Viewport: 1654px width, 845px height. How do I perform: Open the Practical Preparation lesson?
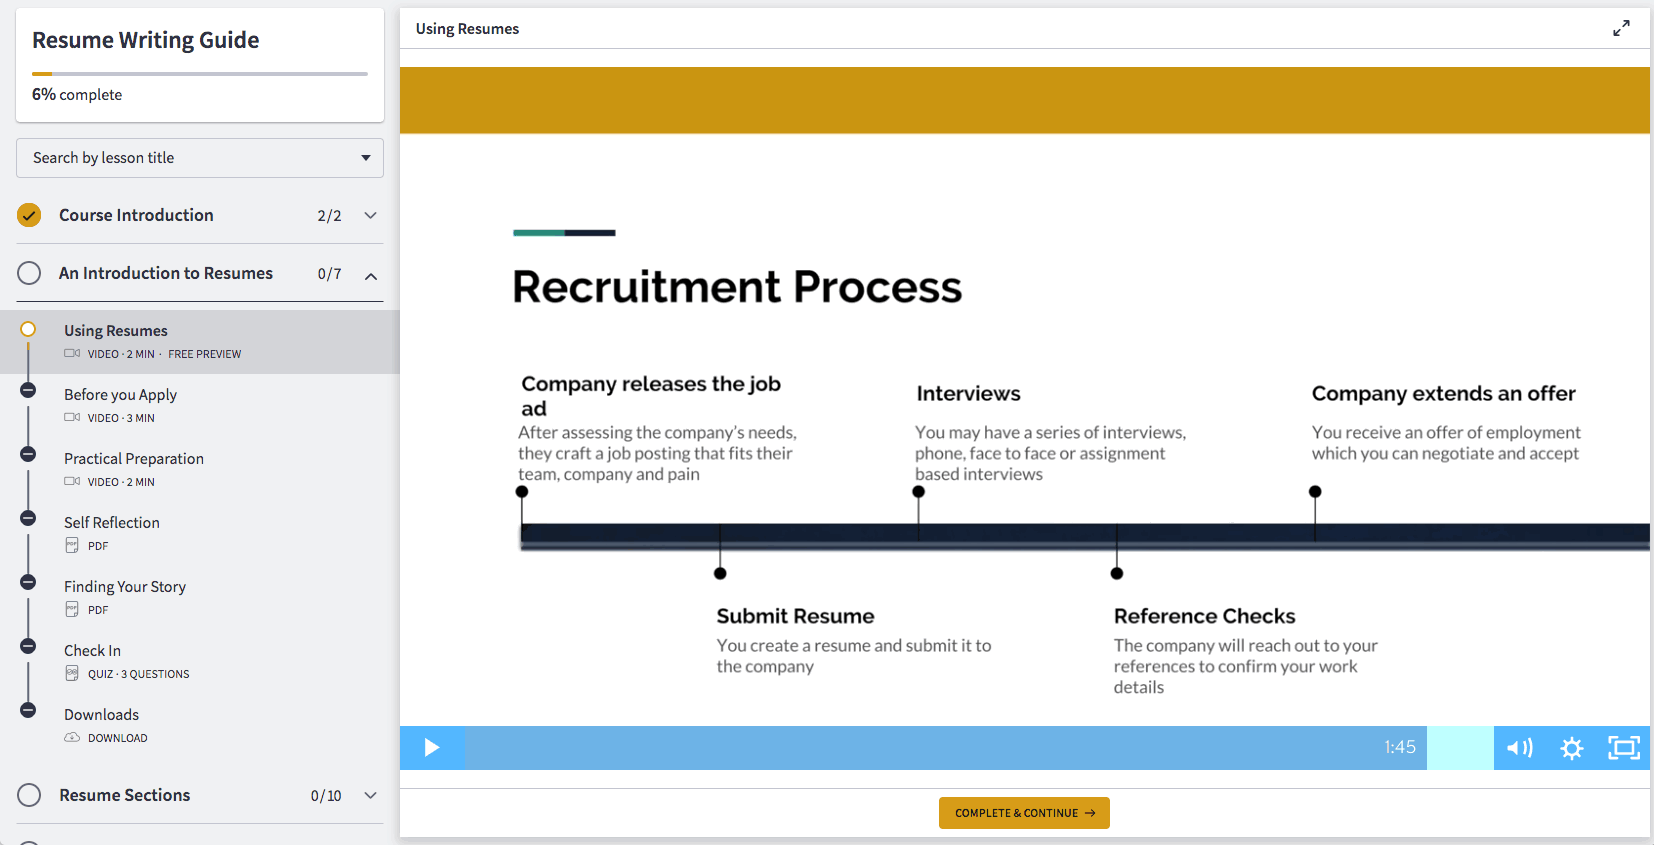click(200, 469)
